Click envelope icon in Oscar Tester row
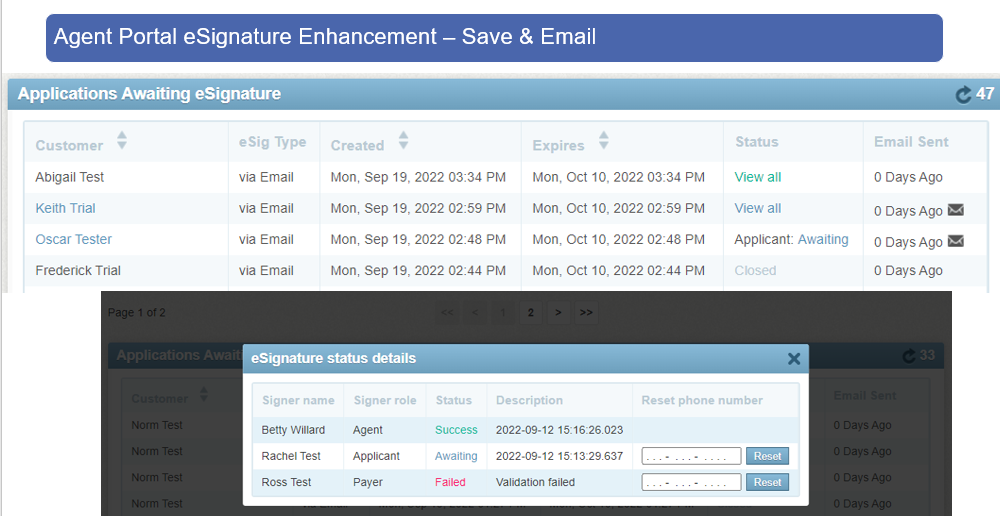The height and width of the screenshot is (516, 1000). tap(955, 241)
